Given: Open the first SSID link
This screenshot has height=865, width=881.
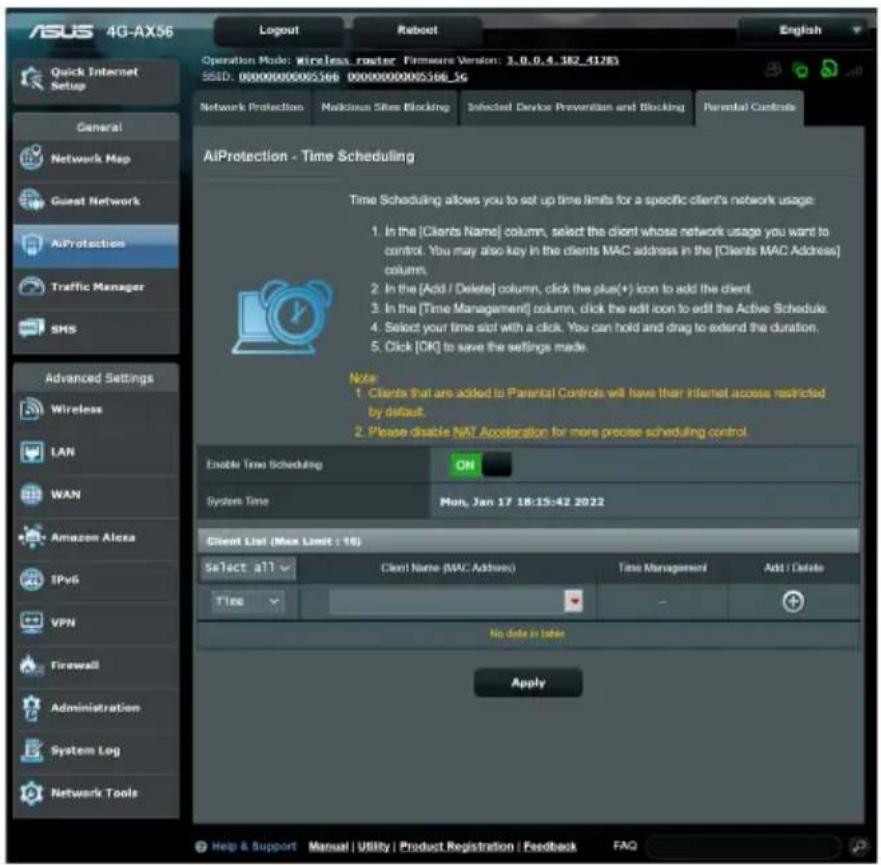Looking at the screenshot, I should coord(289,76).
